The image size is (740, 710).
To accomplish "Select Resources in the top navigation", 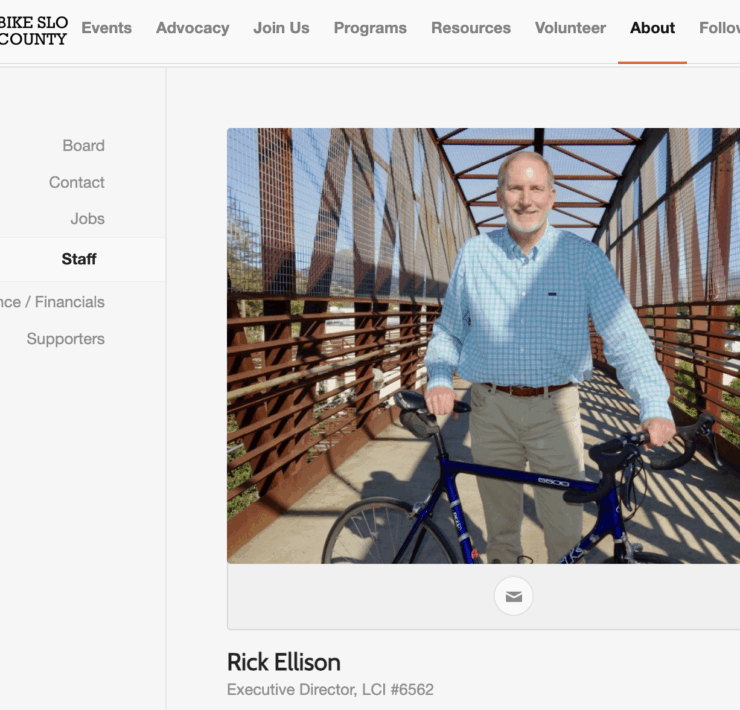I will pyautogui.click(x=471, y=28).
